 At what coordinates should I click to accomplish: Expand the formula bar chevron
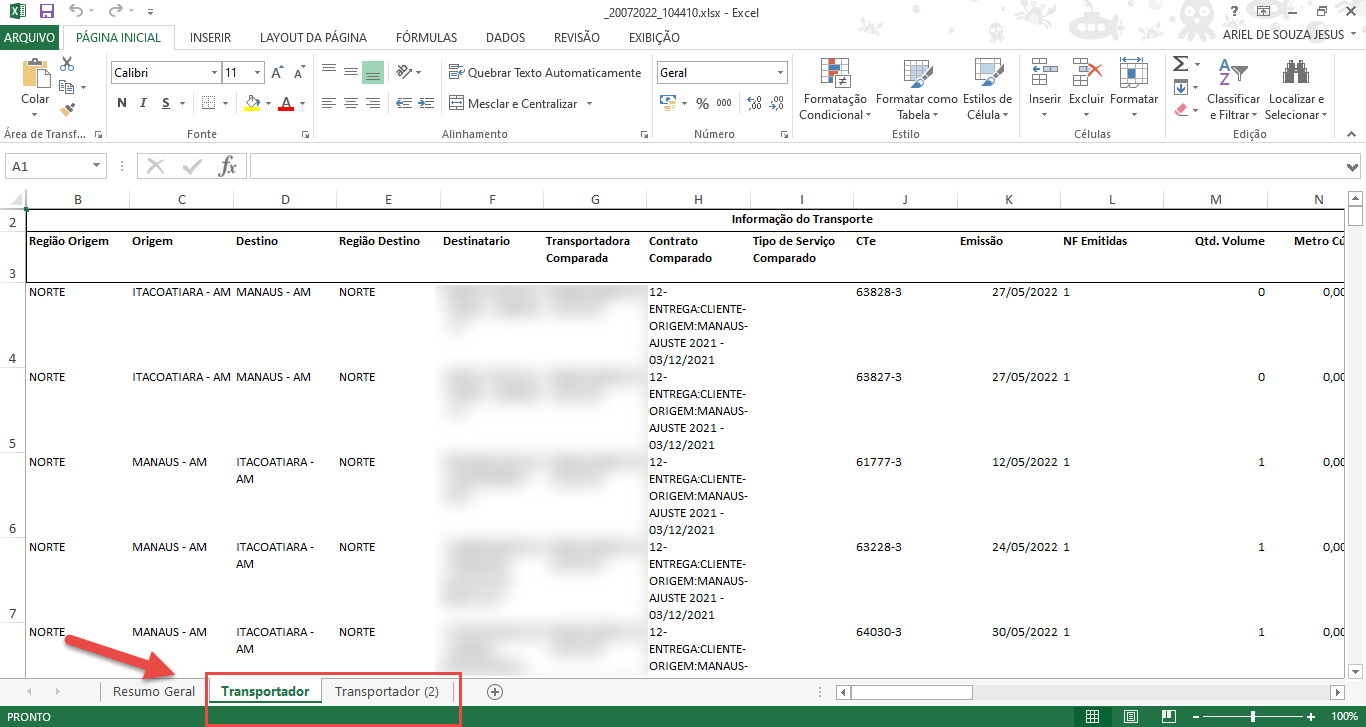click(1352, 167)
